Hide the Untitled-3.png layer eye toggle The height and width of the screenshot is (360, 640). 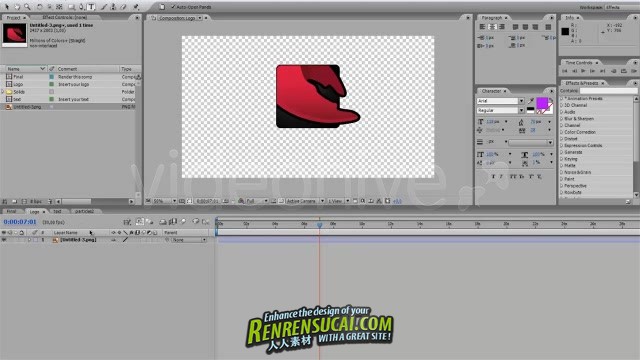coord(4,240)
